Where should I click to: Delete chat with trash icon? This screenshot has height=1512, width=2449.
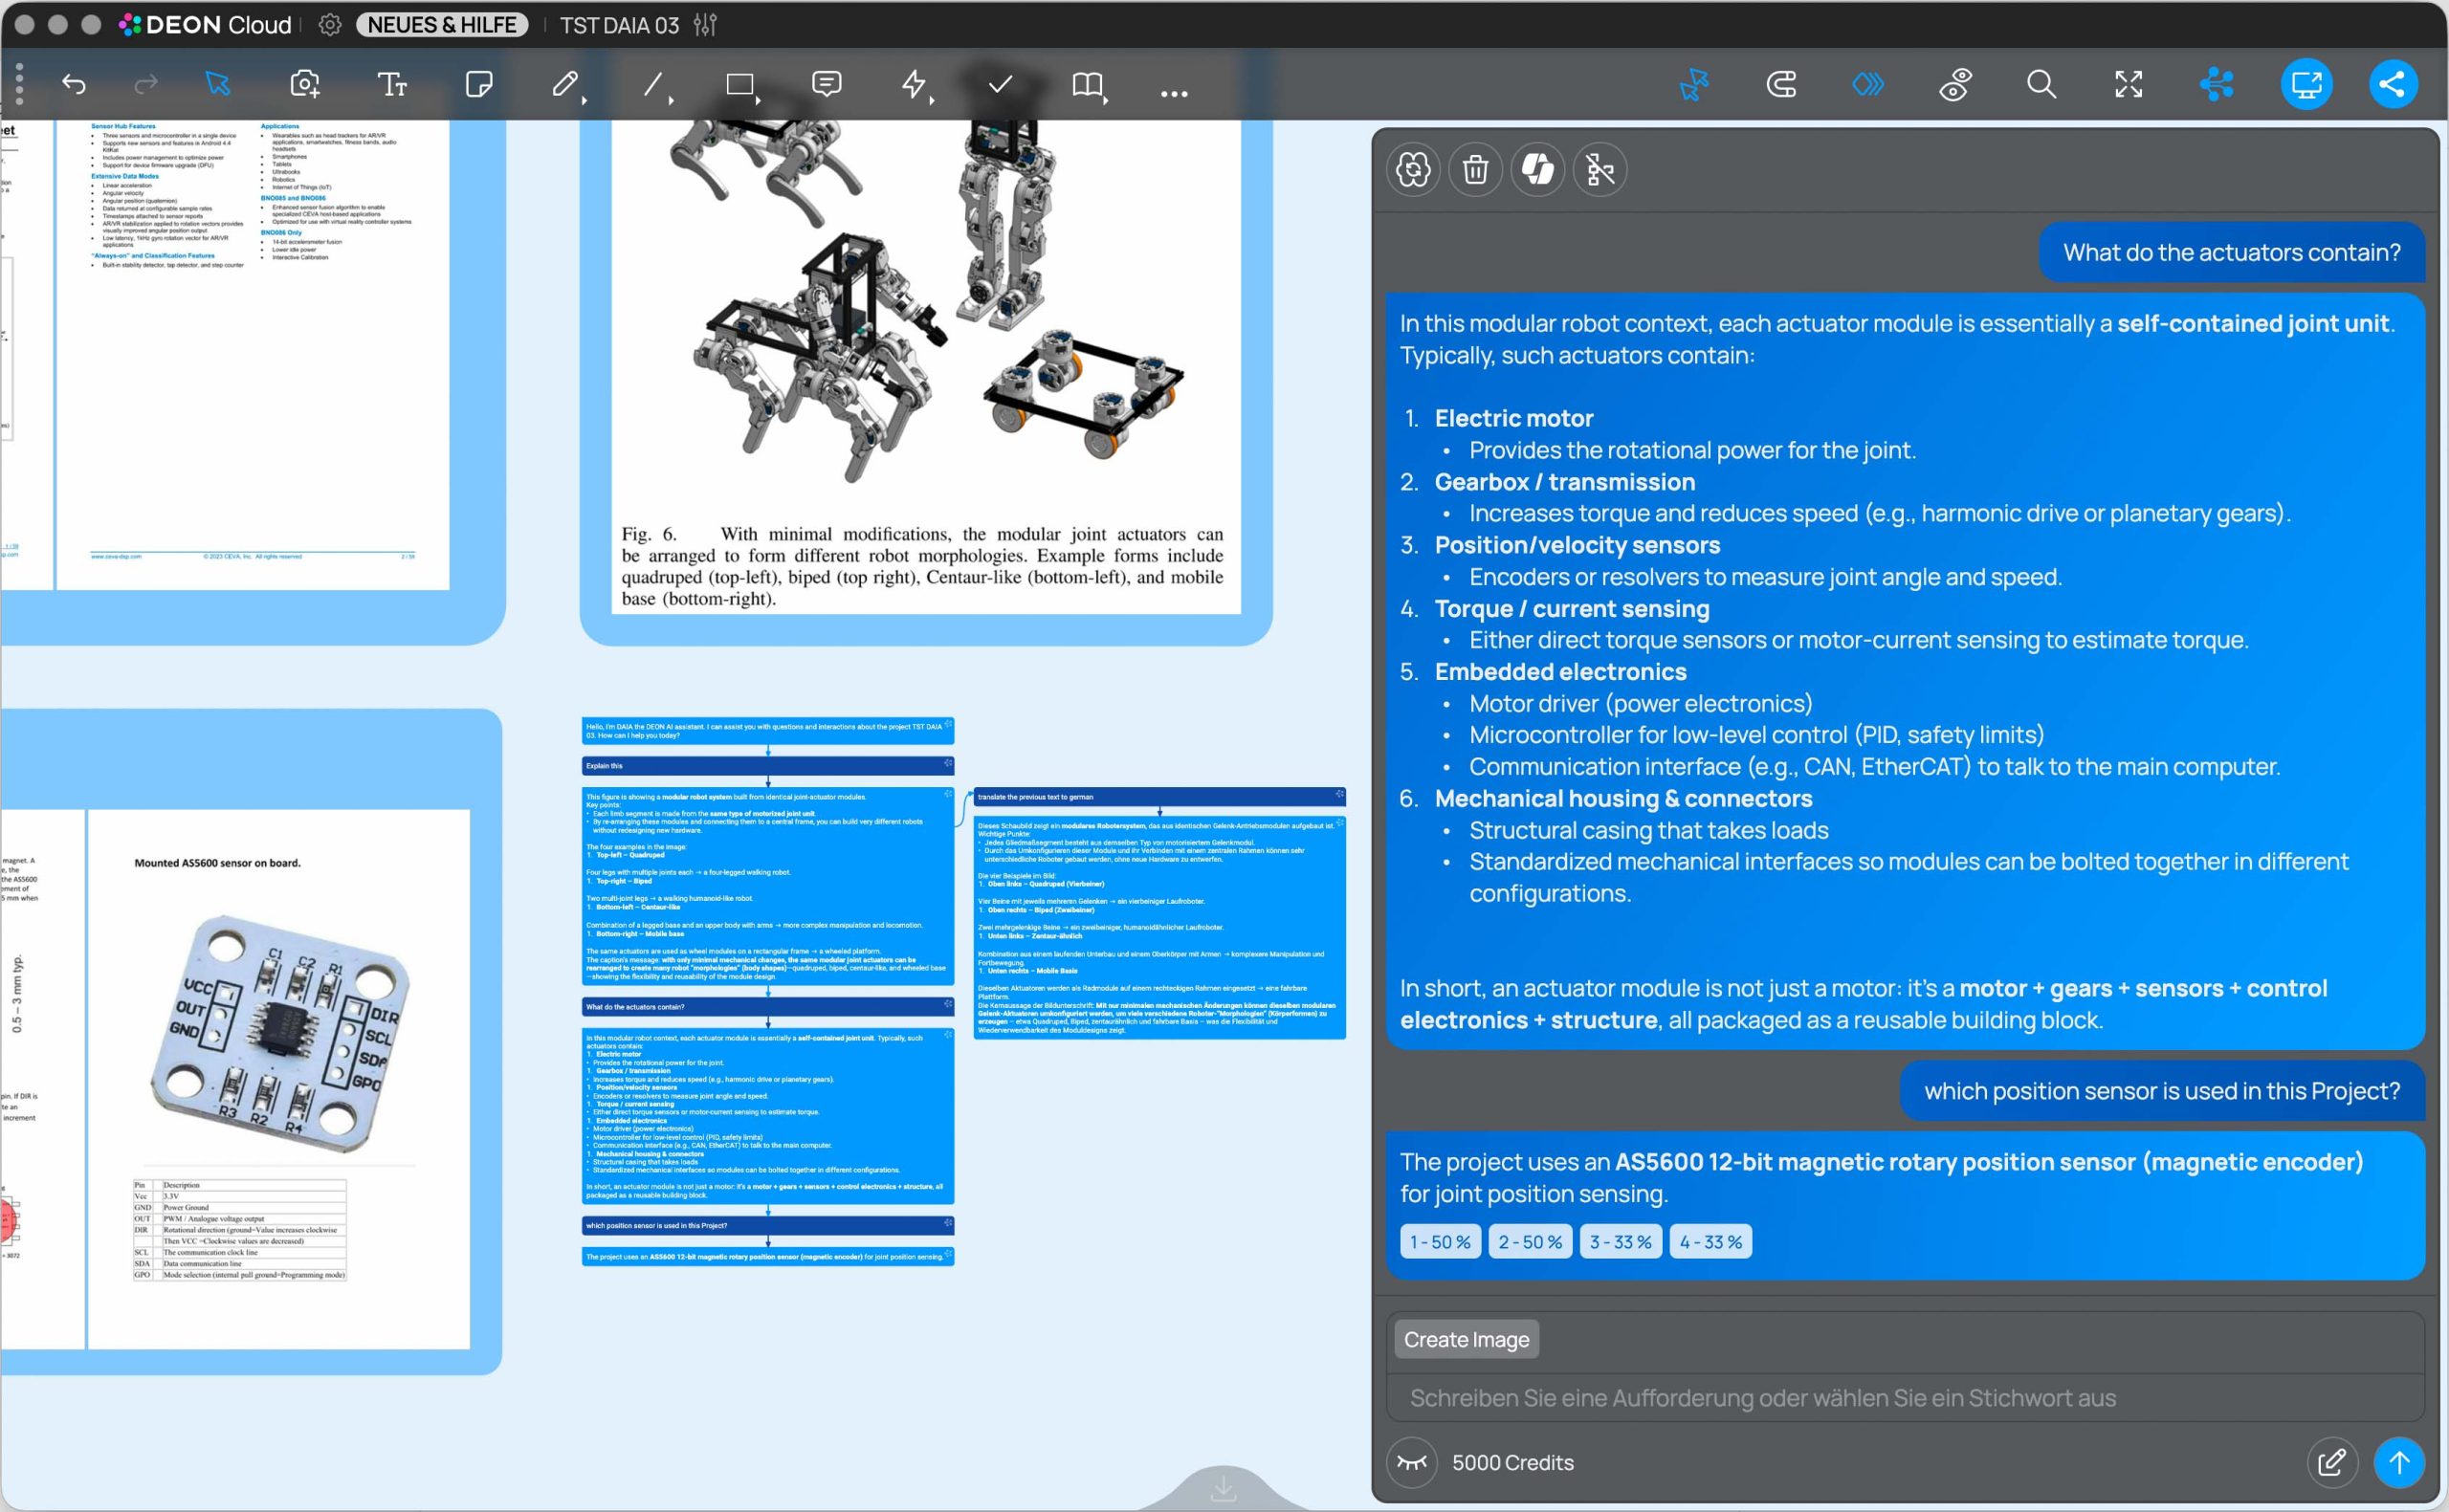[x=1475, y=170]
